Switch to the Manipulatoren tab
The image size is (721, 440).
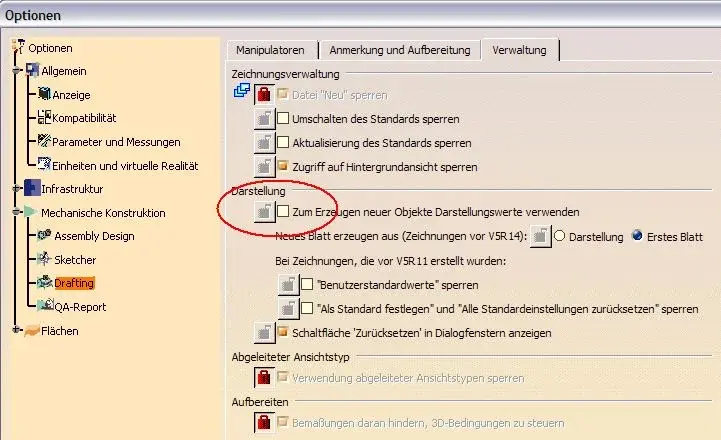pos(272,49)
